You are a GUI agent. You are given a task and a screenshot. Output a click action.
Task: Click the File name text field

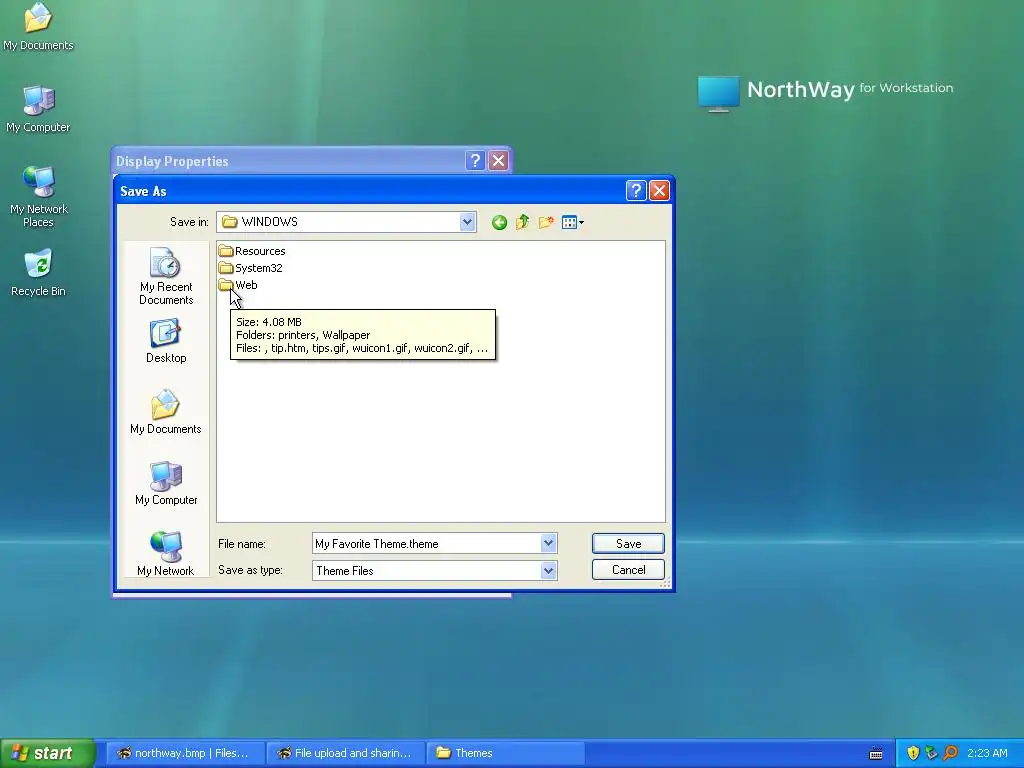point(427,543)
